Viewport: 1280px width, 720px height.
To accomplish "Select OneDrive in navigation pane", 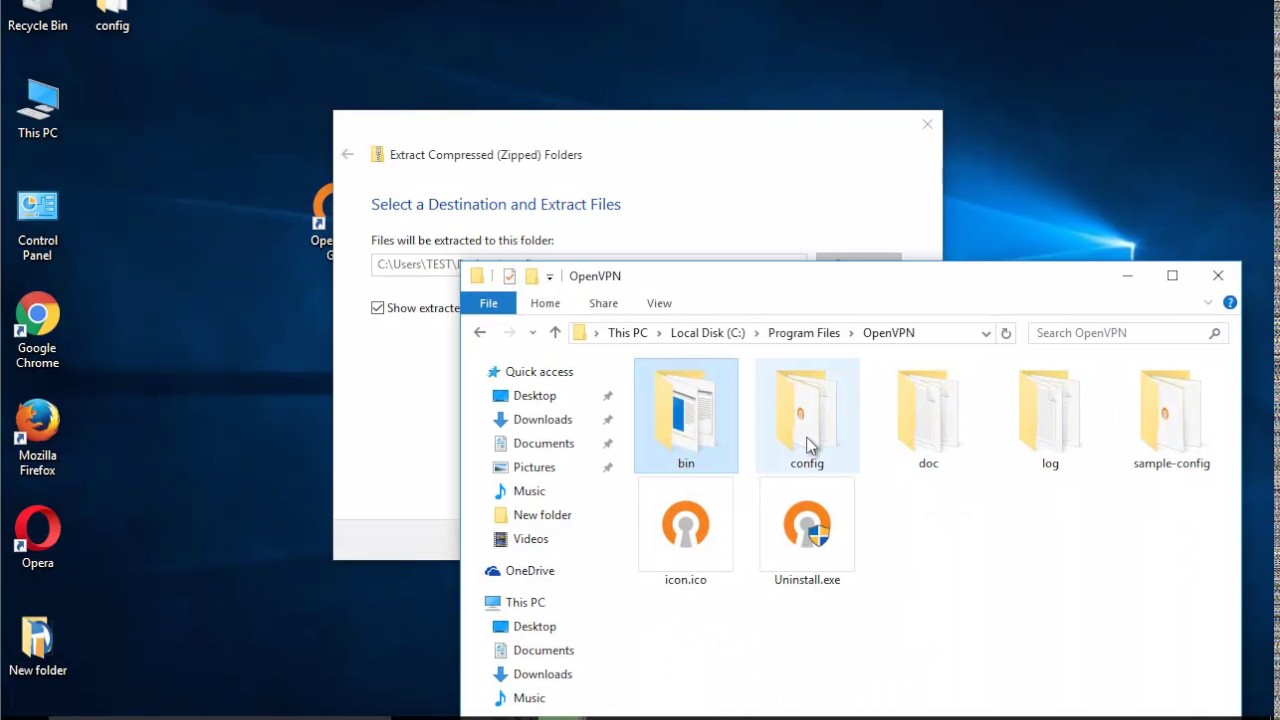I will (529, 571).
